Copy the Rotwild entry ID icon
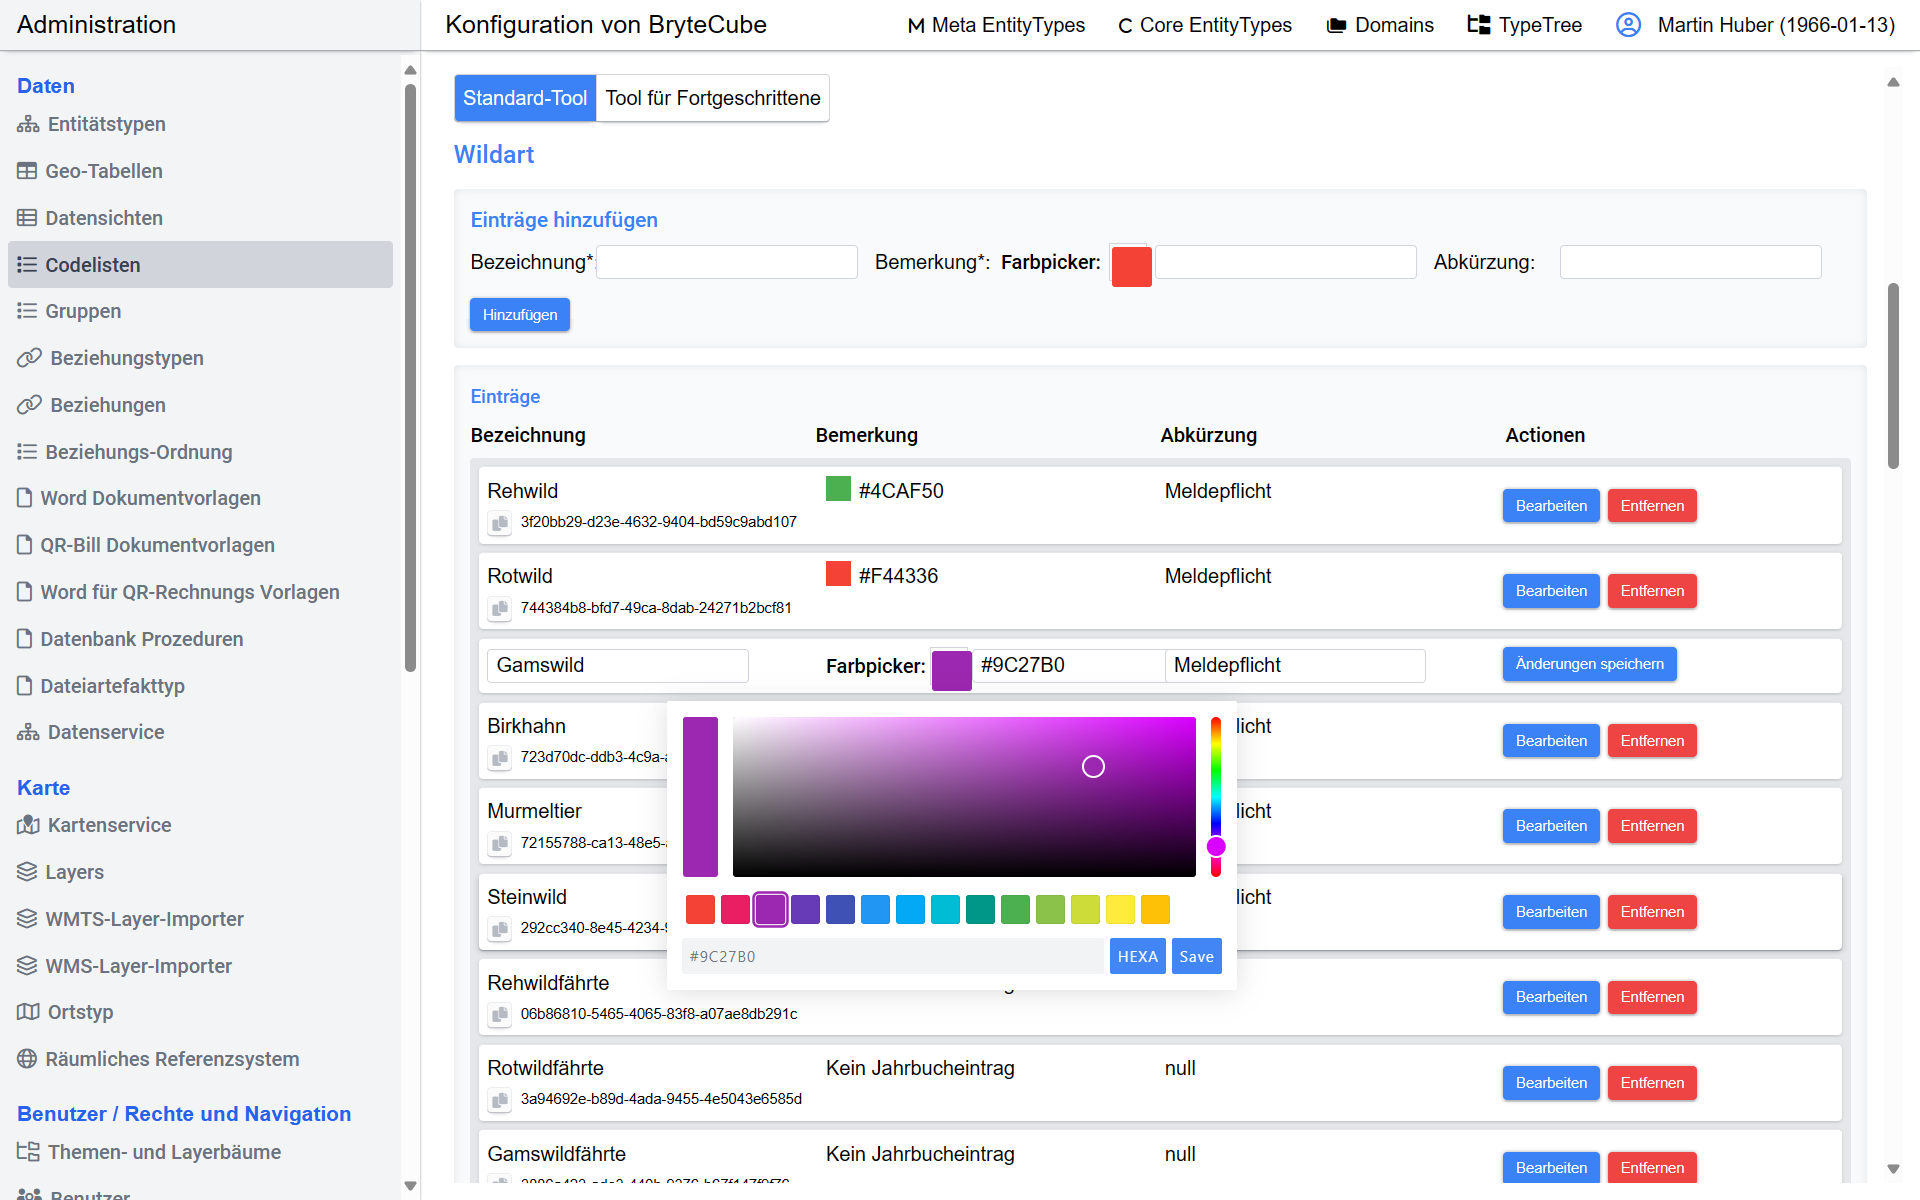 [x=499, y=608]
